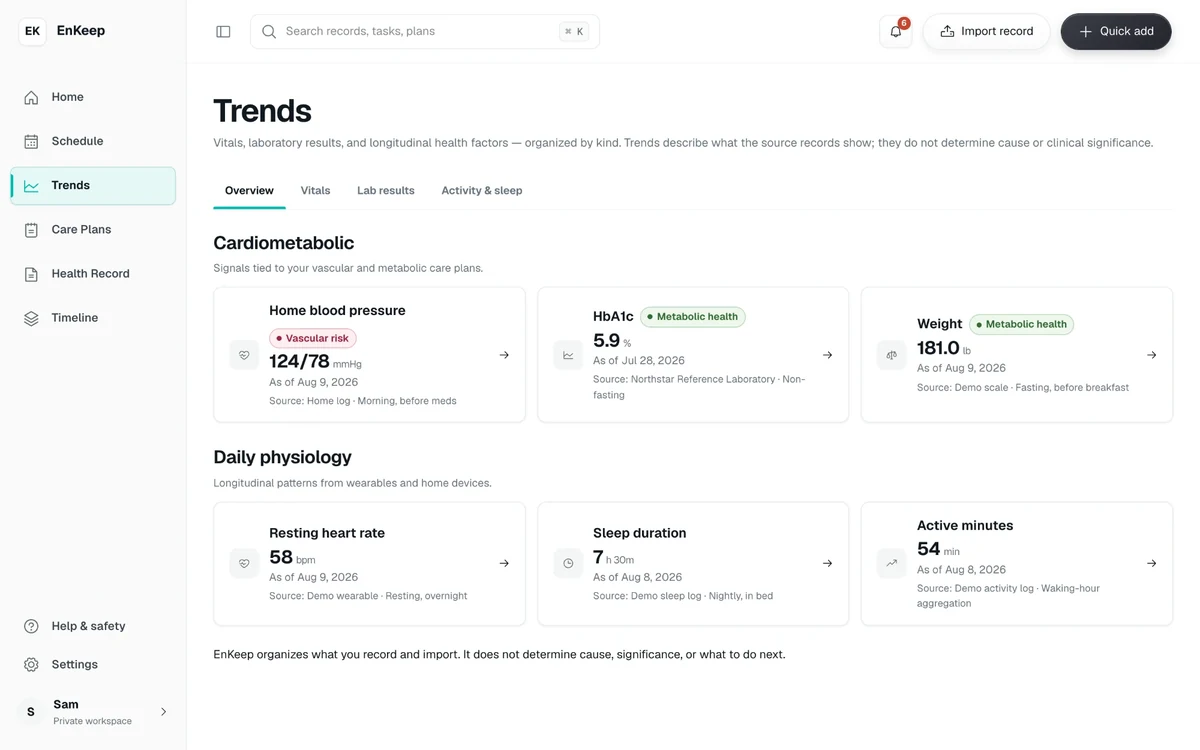The width and height of the screenshot is (1200, 750).
Task: Click the trend icon on Active minutes
Action: pyautogui.click(x=892, y=563)
